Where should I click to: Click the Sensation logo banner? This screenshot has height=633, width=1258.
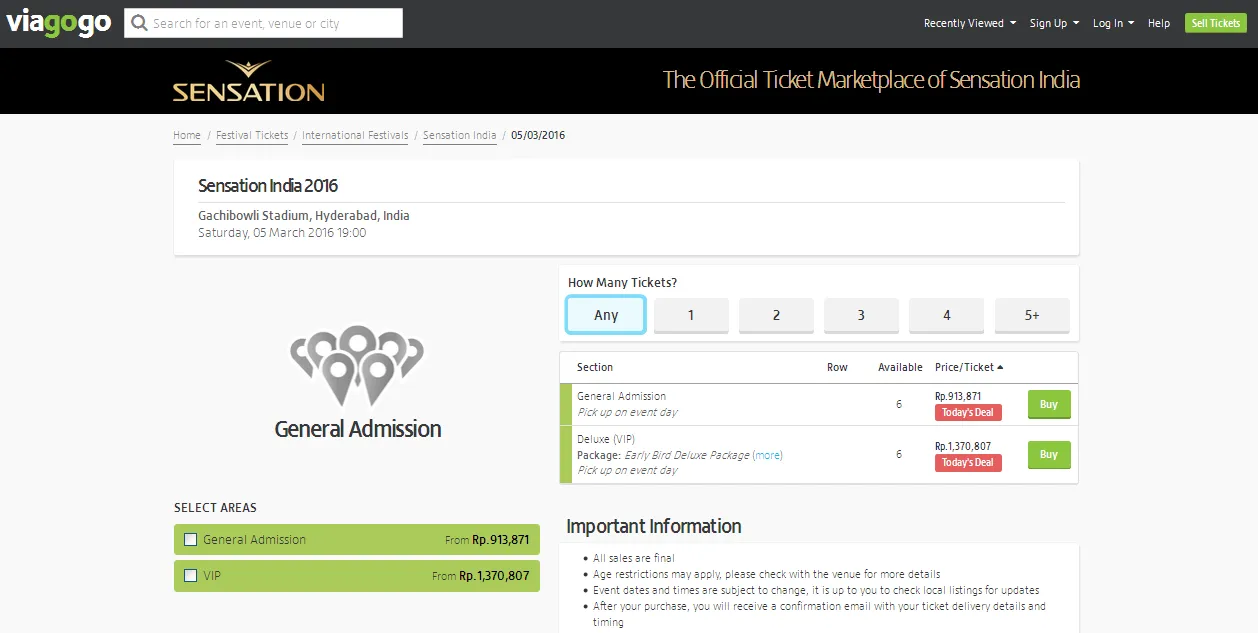point(248,81)
